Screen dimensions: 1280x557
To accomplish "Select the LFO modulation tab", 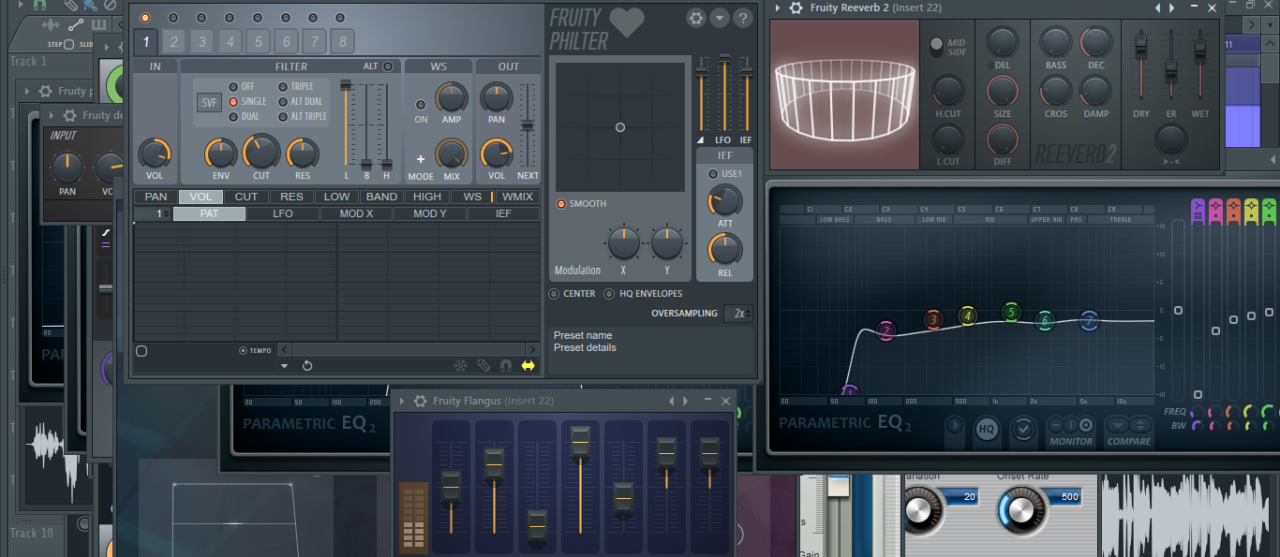I will coord(283,214).
